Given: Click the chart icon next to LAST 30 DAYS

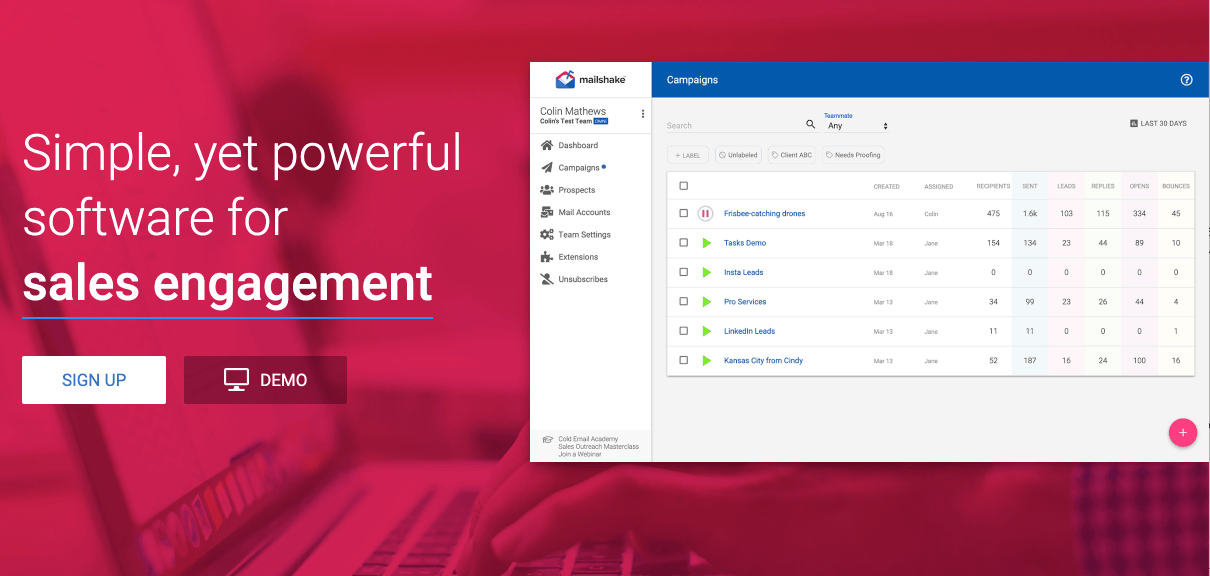Looking at the screenshot, I should pyautogui.click(x=1133, y=124).
